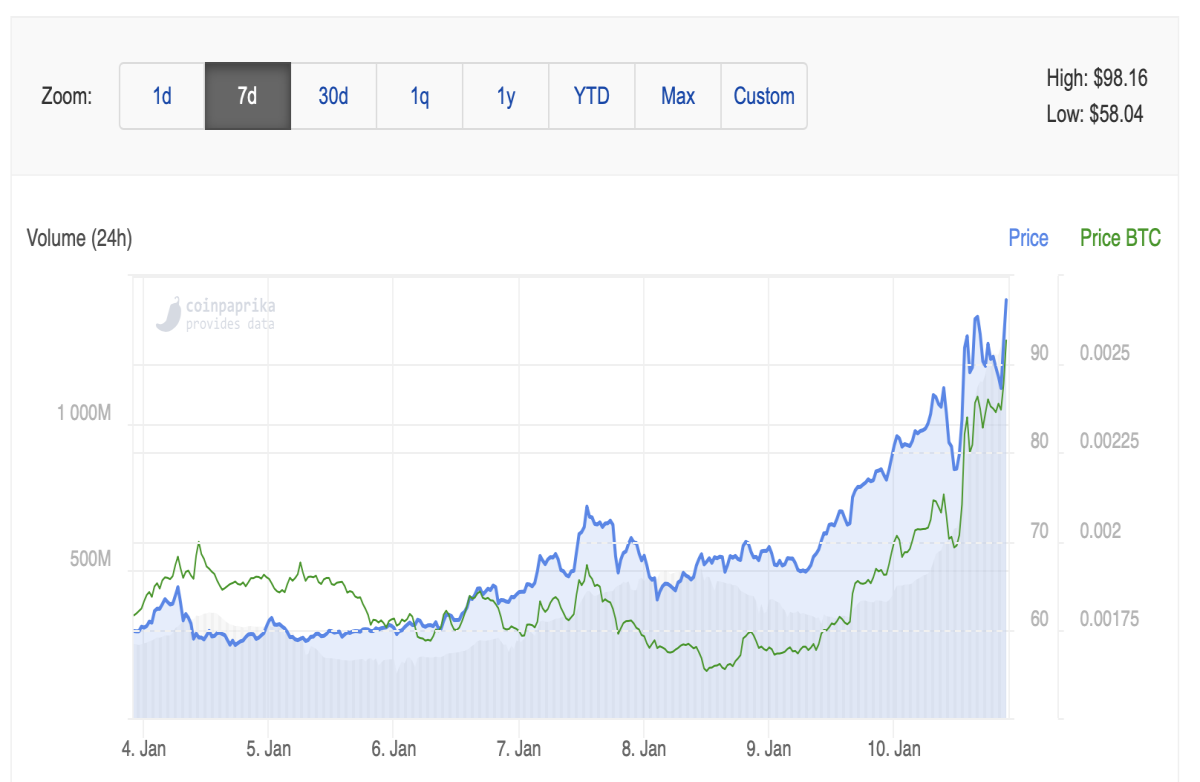Click the 7. Jan date marker

coord(521,748)
